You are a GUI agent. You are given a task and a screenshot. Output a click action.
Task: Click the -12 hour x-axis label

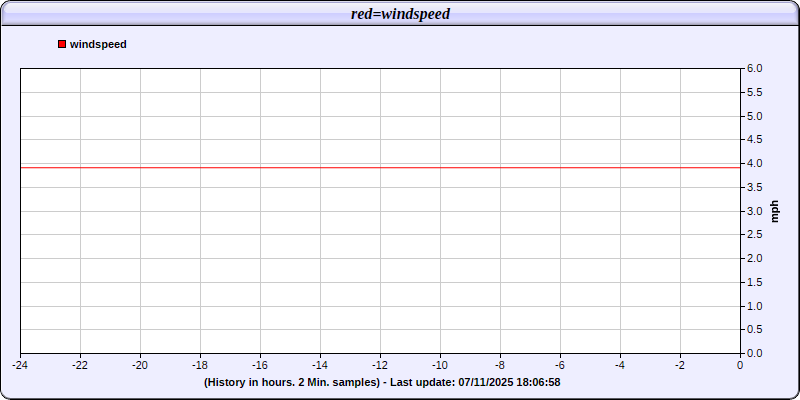pyautogui.click(x=380, y=366)
